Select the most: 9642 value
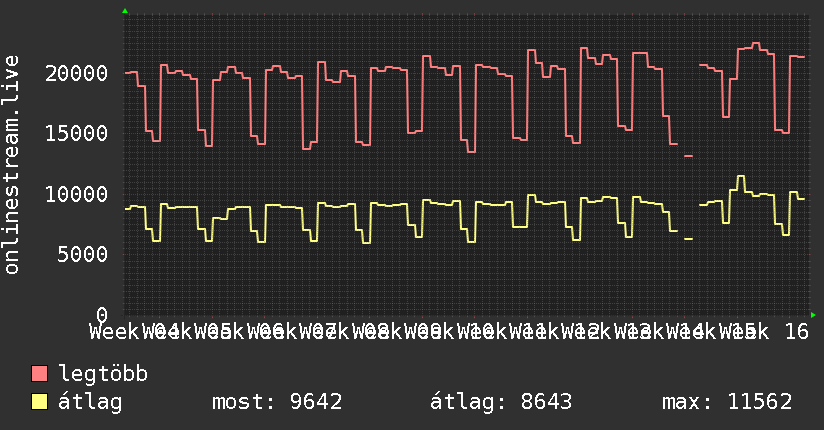Image resolution: width=824 pixels, height=430 pixels. coord(277,402)
